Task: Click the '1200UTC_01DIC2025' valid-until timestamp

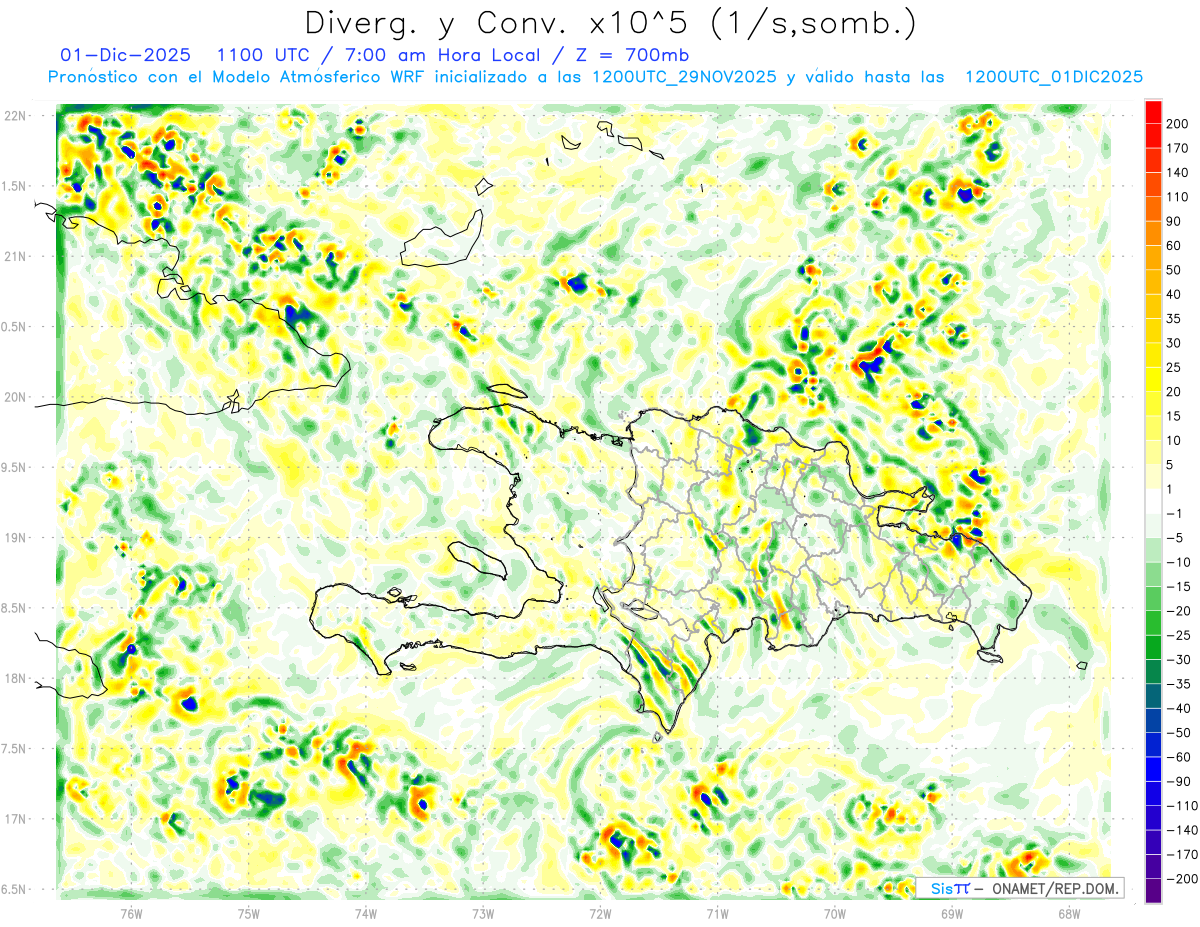Action: (1054, 77)
